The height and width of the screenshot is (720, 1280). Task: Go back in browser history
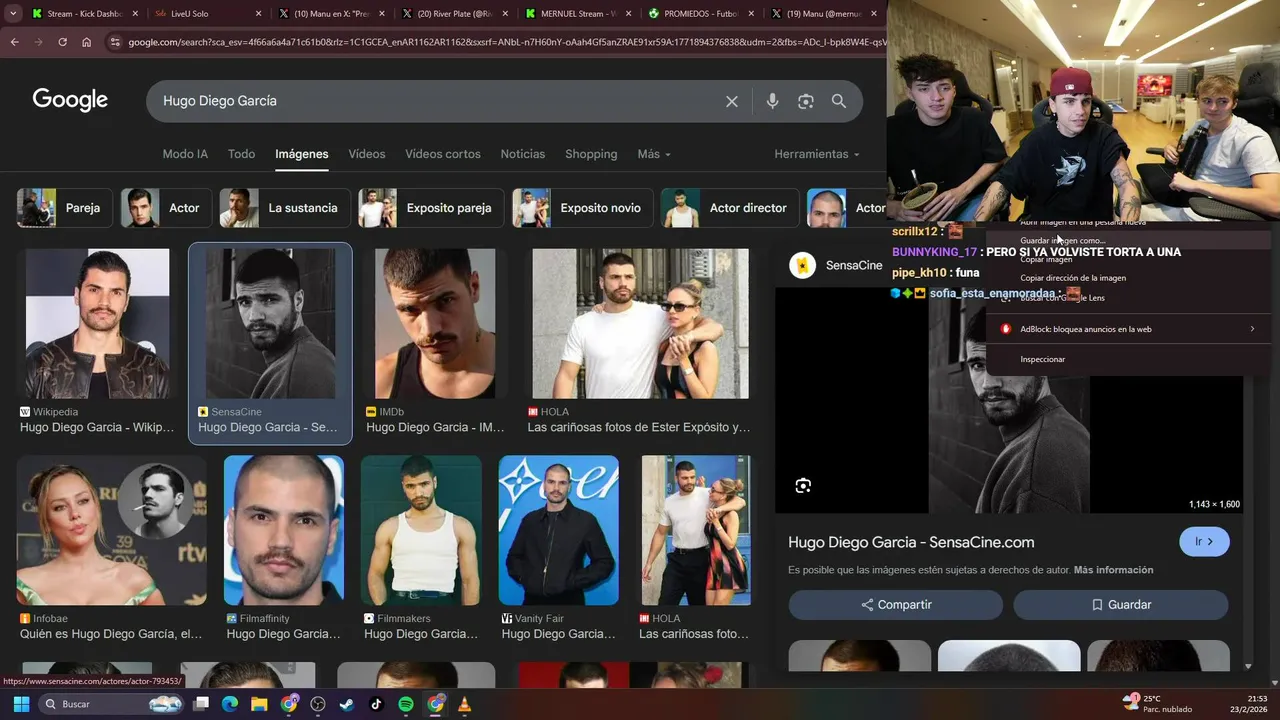coord(14,42)
